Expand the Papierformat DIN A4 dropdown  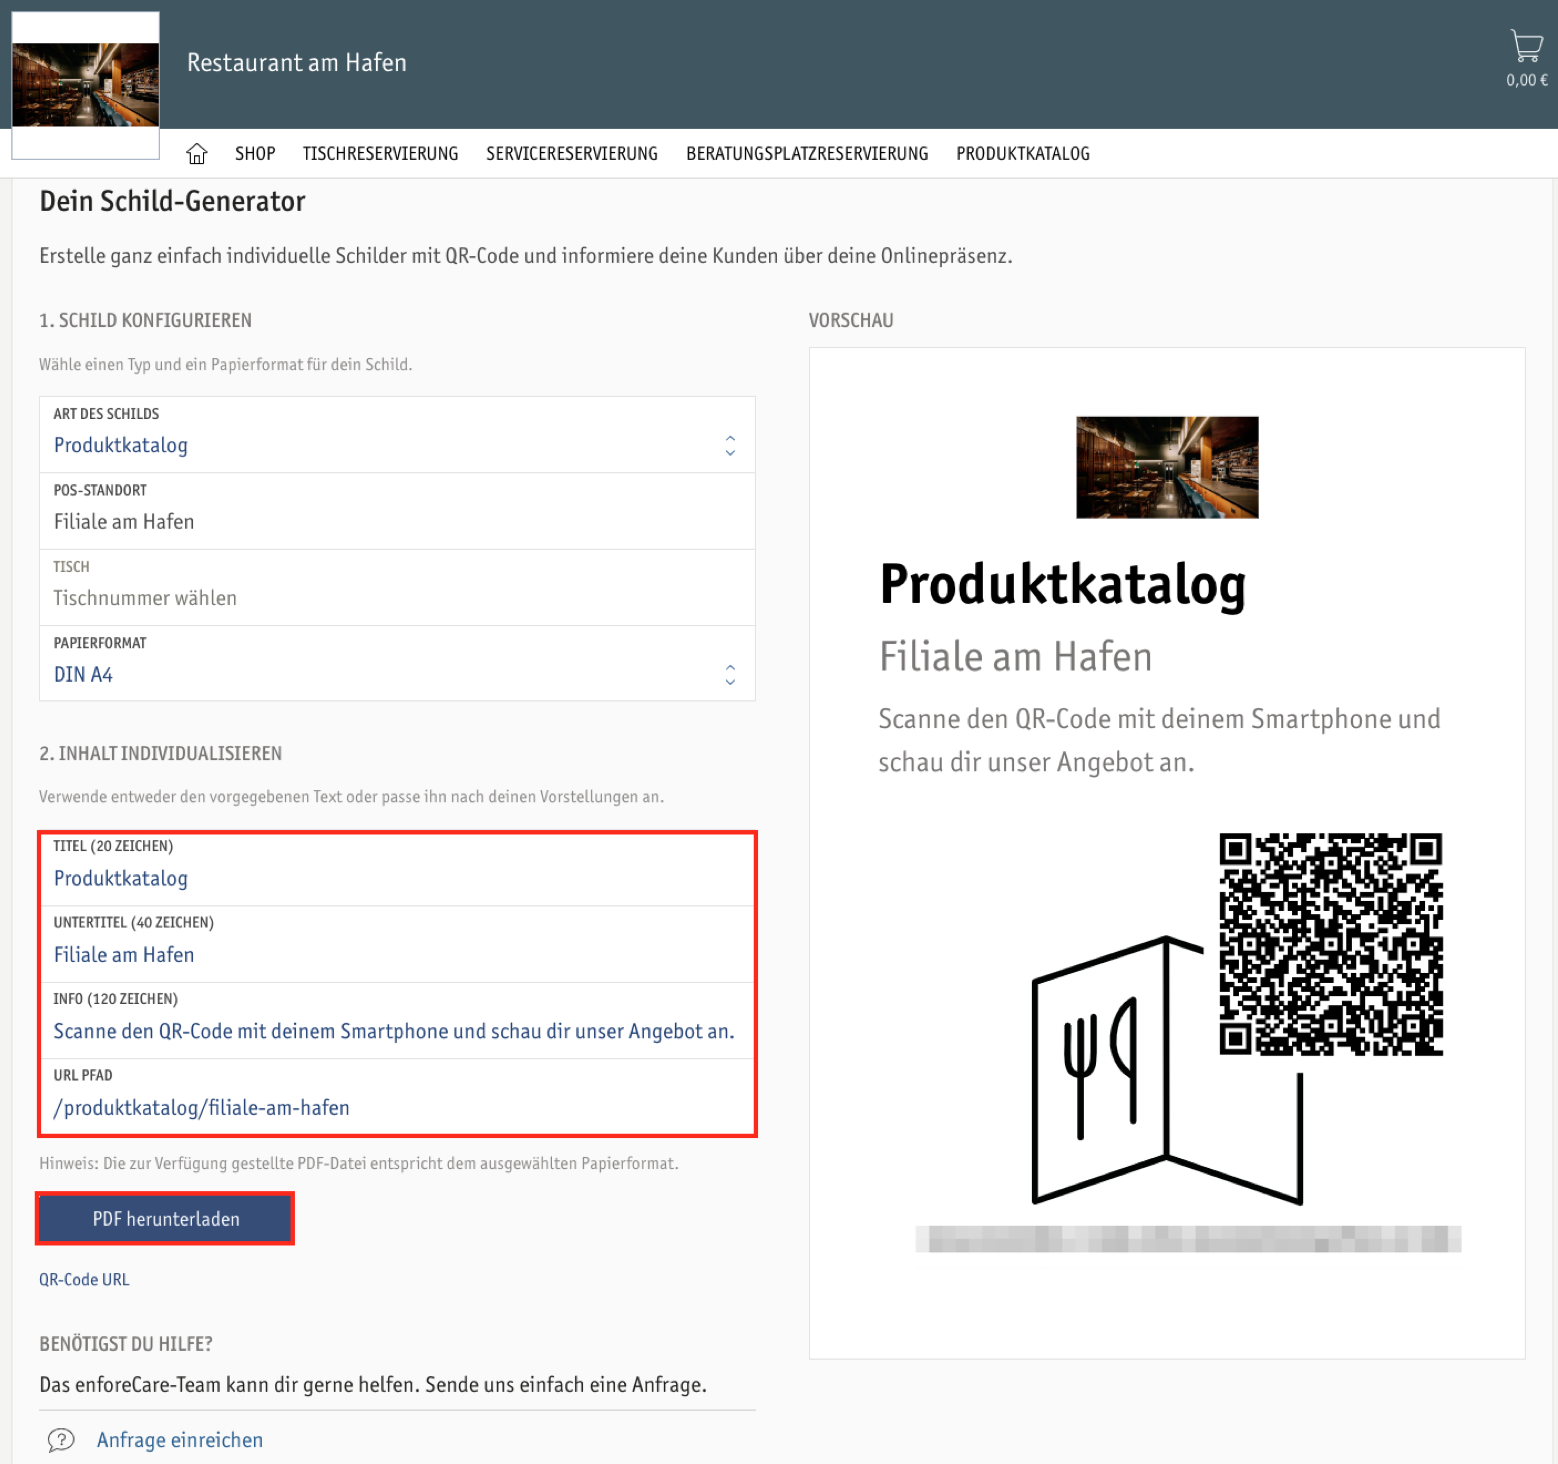tap(397, 664)
